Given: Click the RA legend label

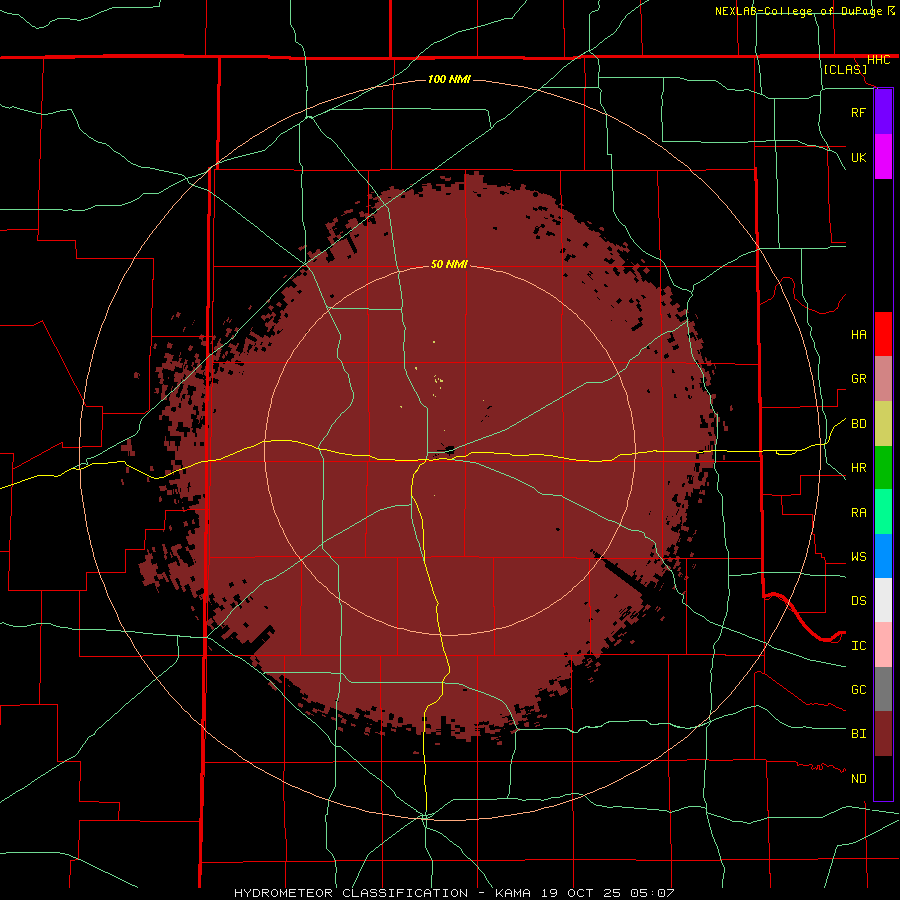Looking at the screenshot, I should point(858,513).
